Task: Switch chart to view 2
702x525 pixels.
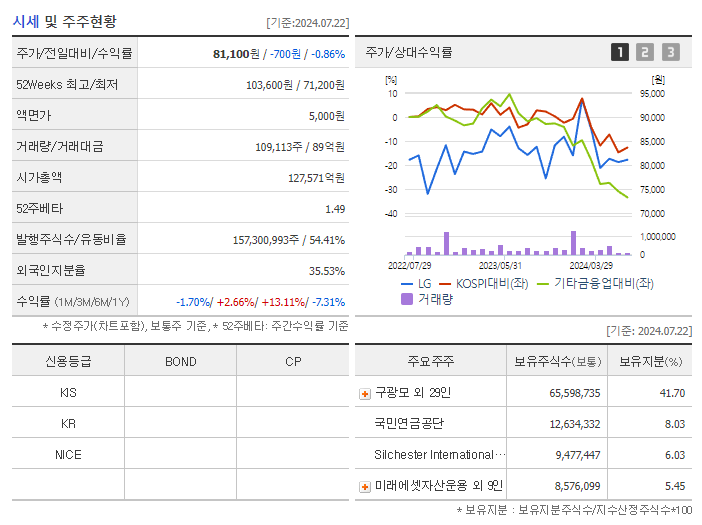Action: [645, 52]
